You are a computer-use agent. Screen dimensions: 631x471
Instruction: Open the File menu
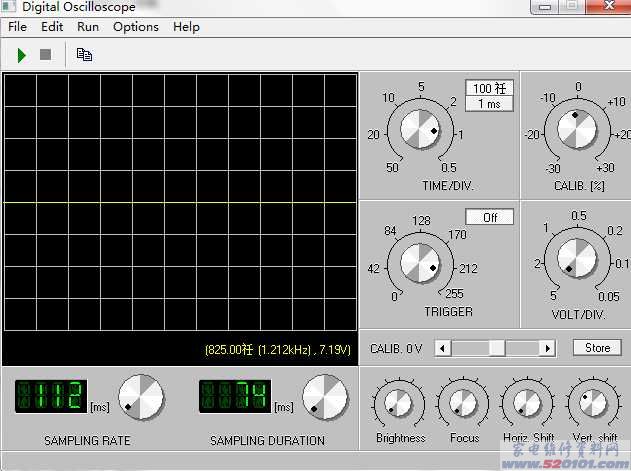[x=17, y=27]
